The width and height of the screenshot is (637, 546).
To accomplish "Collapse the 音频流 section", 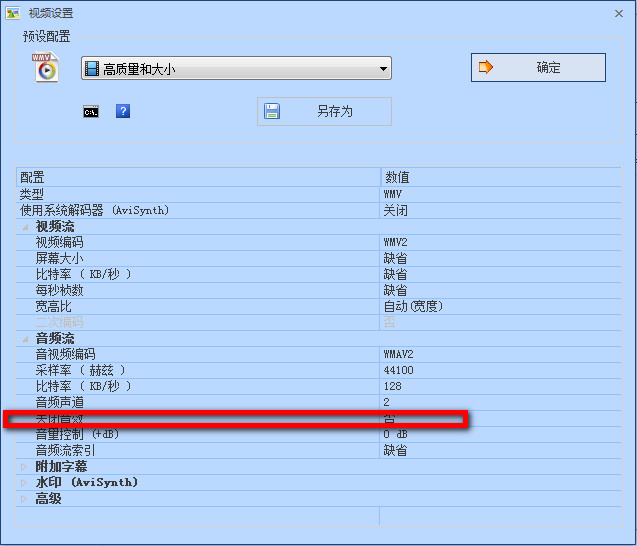I will 25,338.
